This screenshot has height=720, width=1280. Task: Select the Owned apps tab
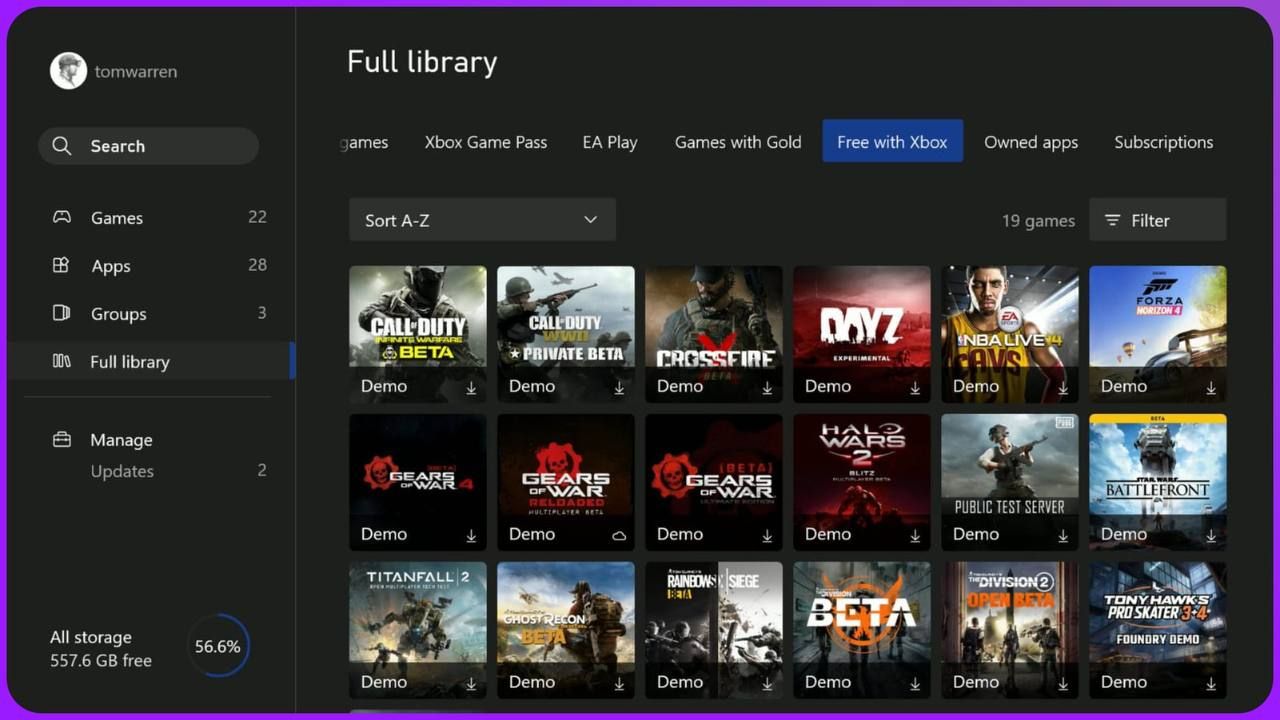click(x=1031, y=141)
